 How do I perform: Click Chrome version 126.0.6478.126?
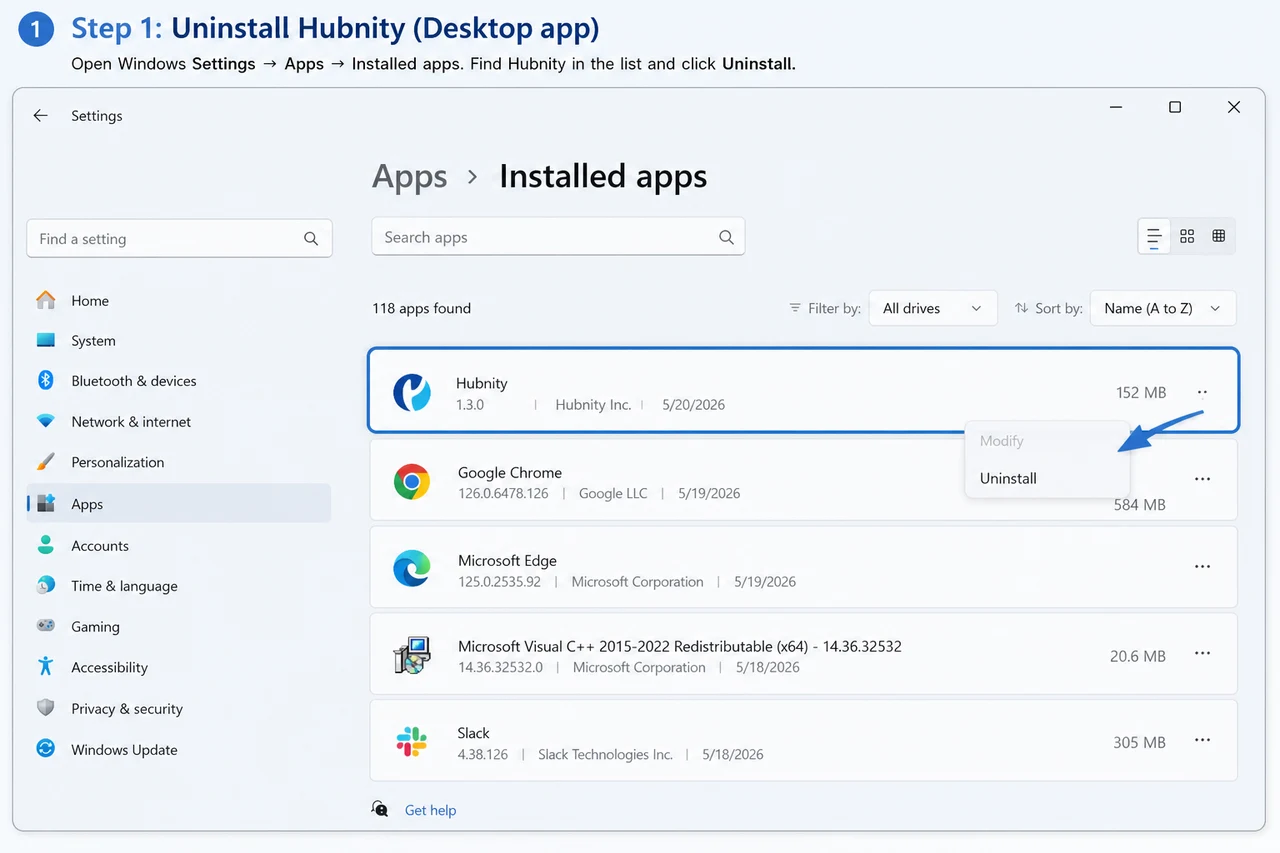pyautogui.click(x=503, y=493)
